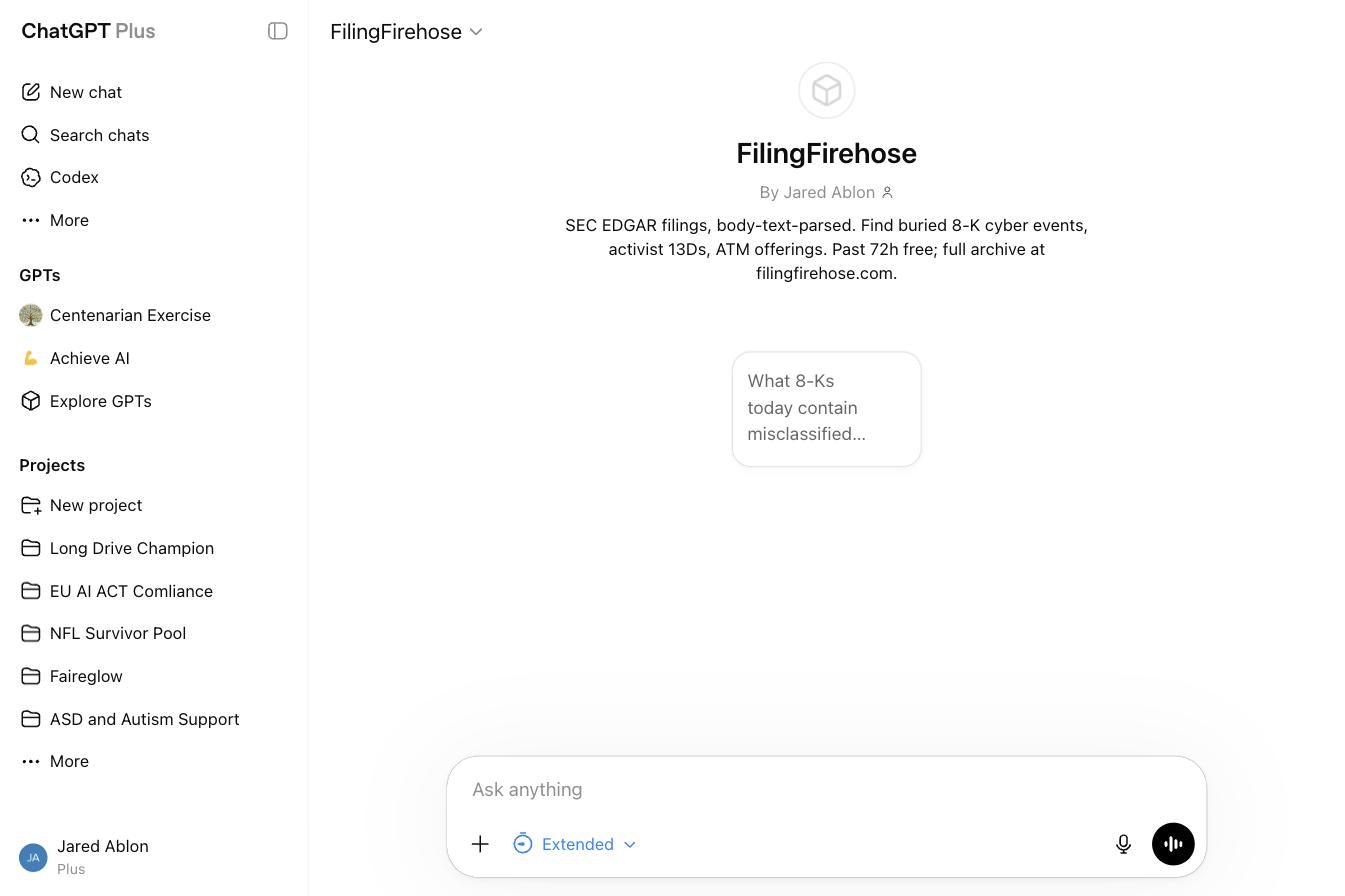Open the FilingFirehose title dropdown

407,31
